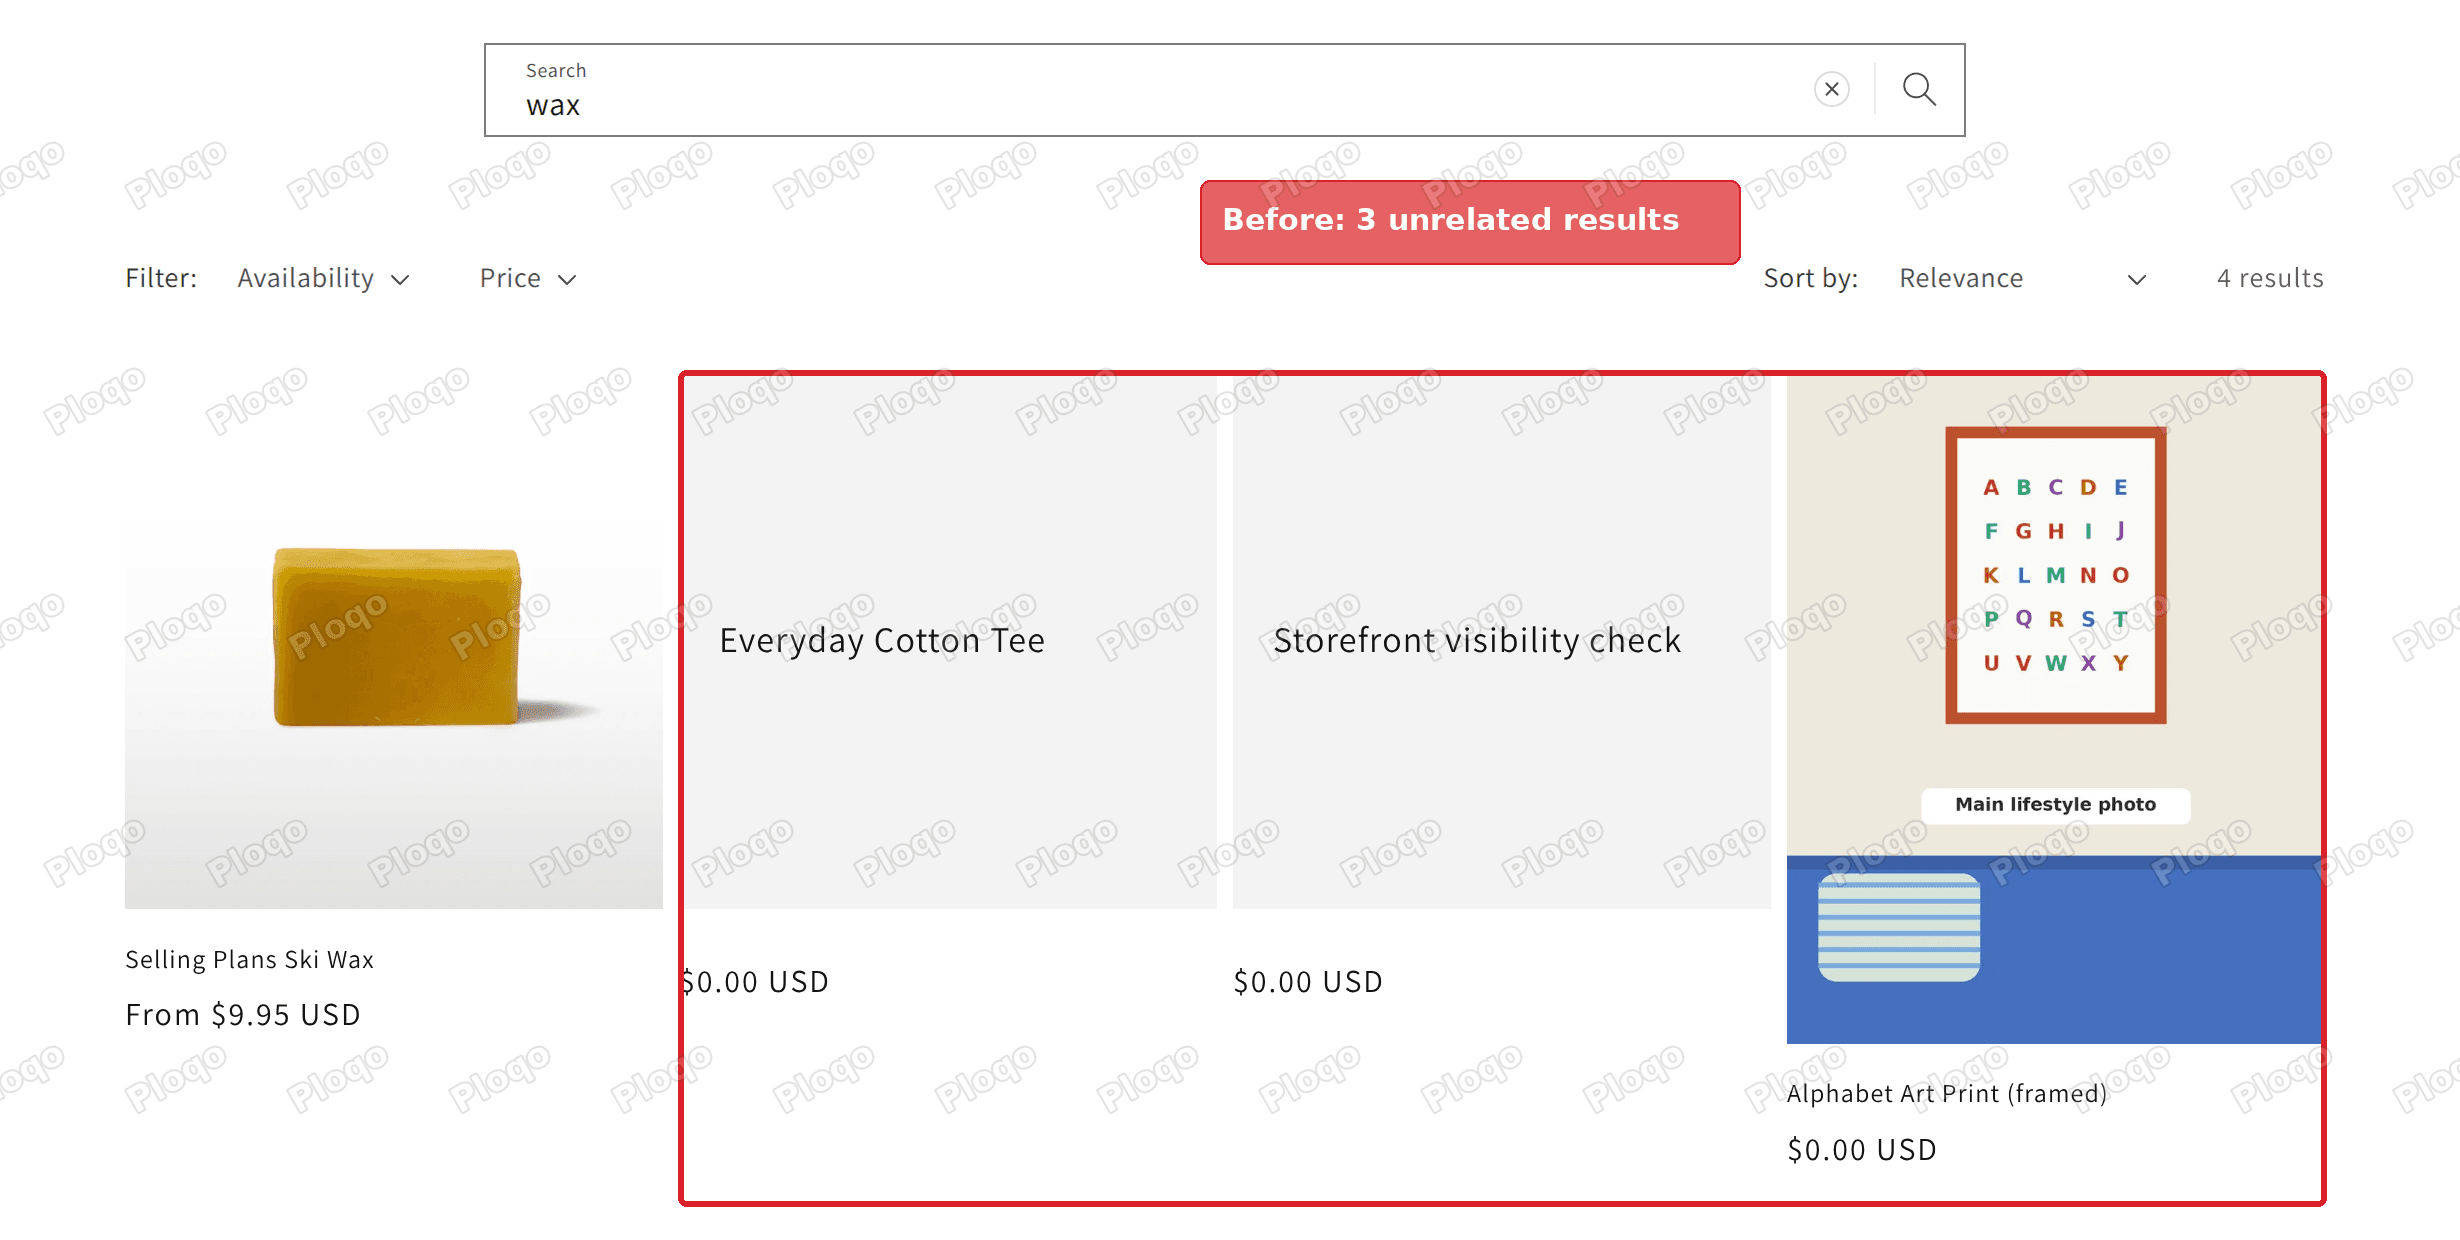Click into the search text field containing wax
The width and height of the screenshot is (2460, 1240).
click(1150, 90)
